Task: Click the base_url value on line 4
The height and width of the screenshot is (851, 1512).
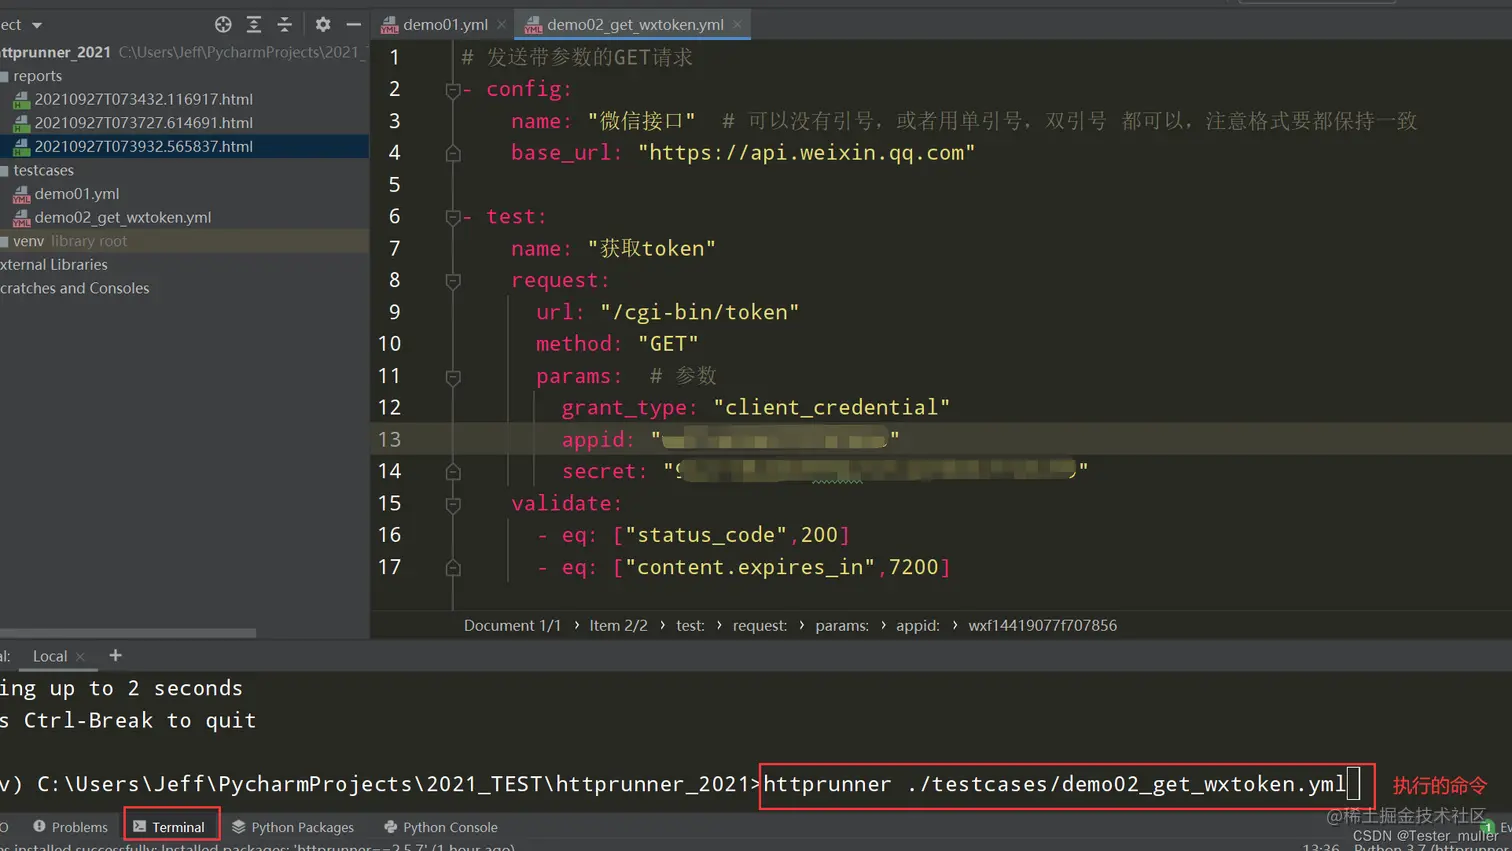Action: click(x=806, y=153)
